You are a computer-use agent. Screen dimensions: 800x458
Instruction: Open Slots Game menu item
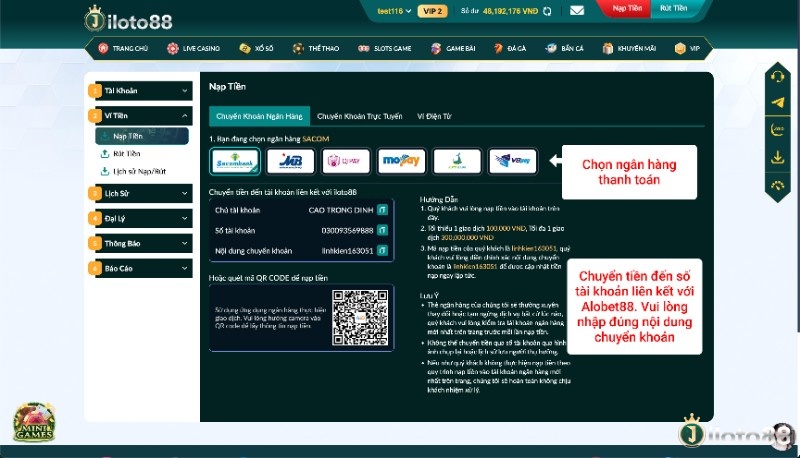(x=385, y=48)
